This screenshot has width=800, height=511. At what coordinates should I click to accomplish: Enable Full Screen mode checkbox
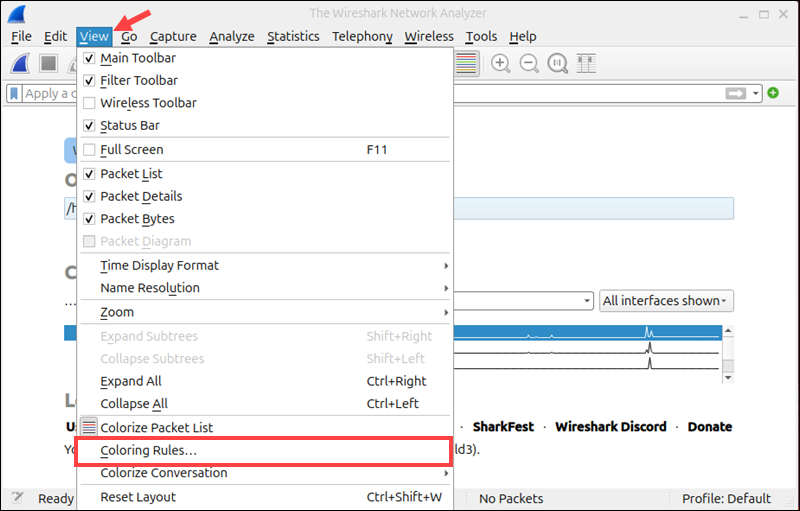tap(89, 149)
